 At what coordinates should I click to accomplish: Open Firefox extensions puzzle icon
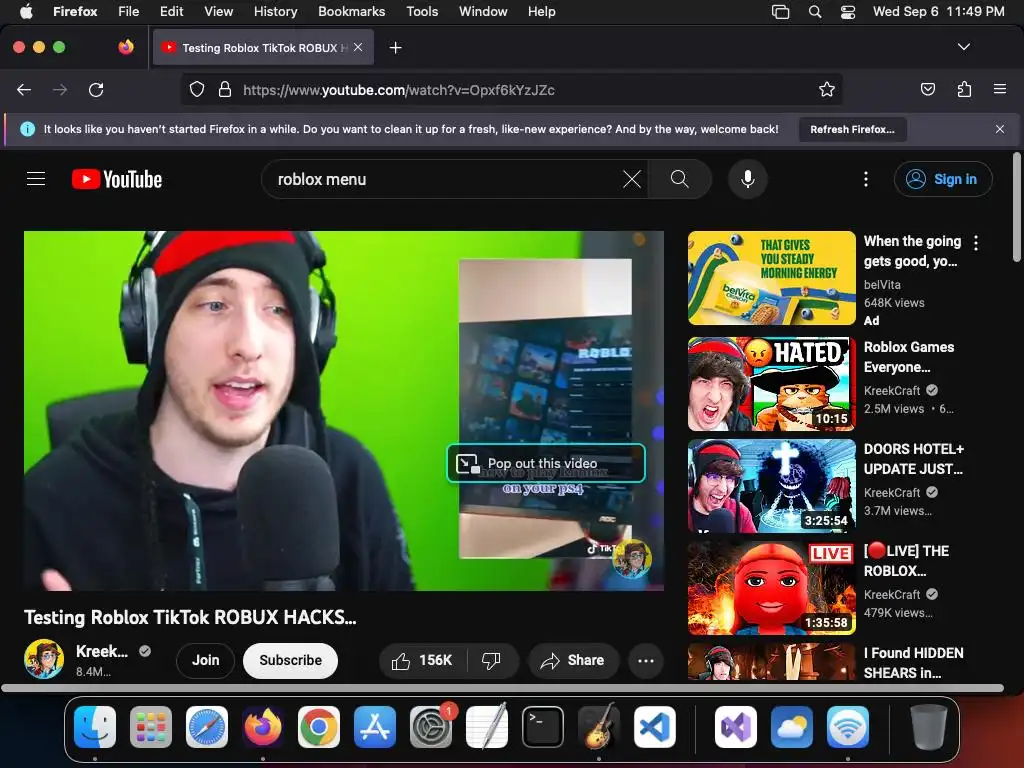964,89
